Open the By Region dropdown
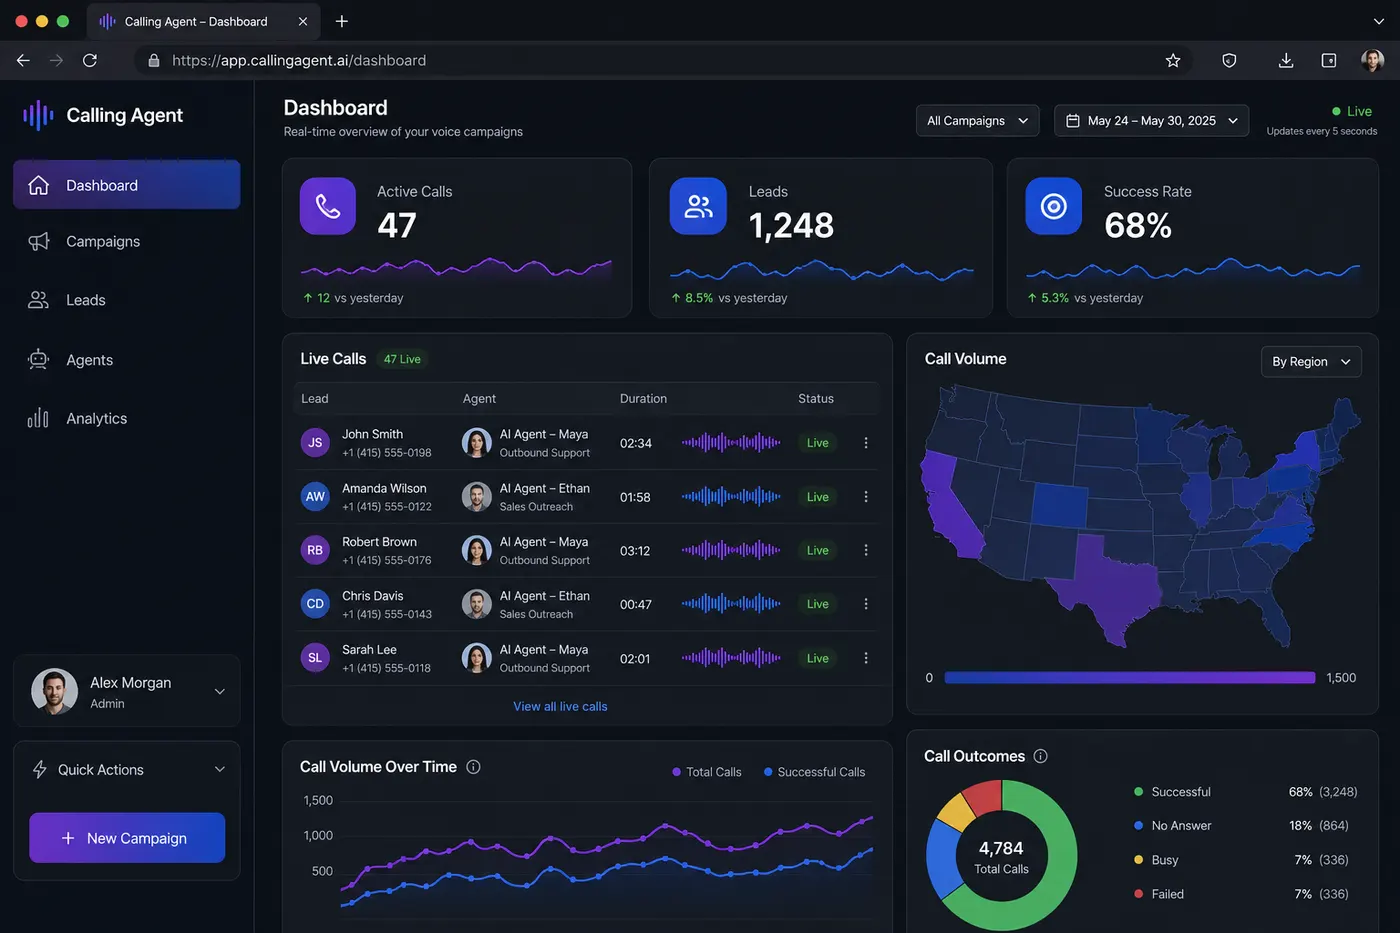 click(x=1311, y=362)
